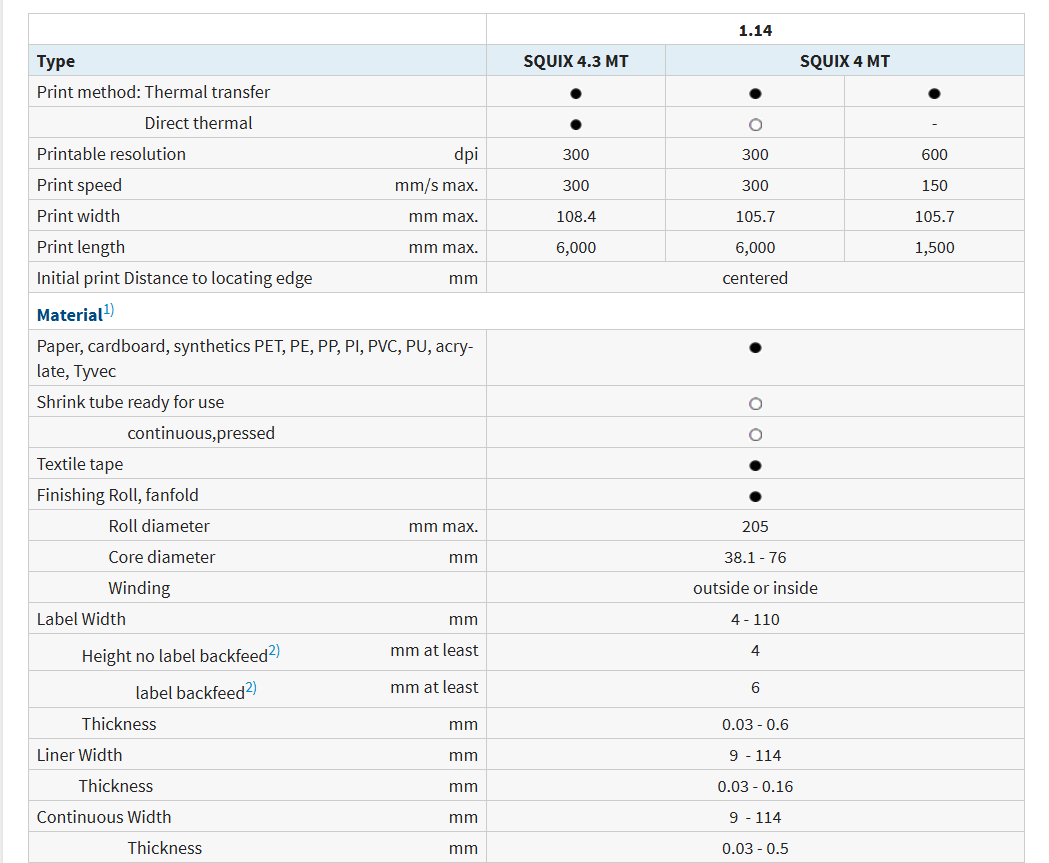1049x863 pixels.
Task: Click the filled dot in Textile tape row
Action: [755, 466]
